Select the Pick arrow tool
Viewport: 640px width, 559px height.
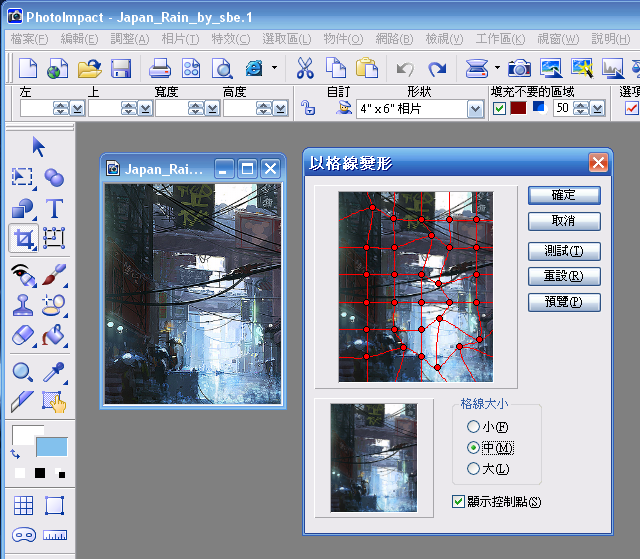[x=39, y=147]
